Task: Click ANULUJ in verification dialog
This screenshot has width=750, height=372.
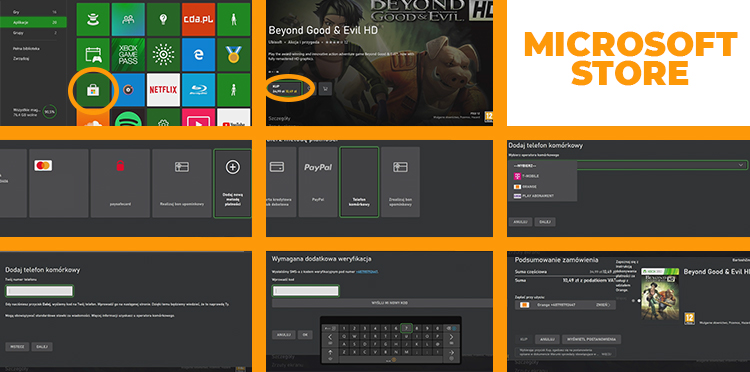Action: click(x=284, y=335)
